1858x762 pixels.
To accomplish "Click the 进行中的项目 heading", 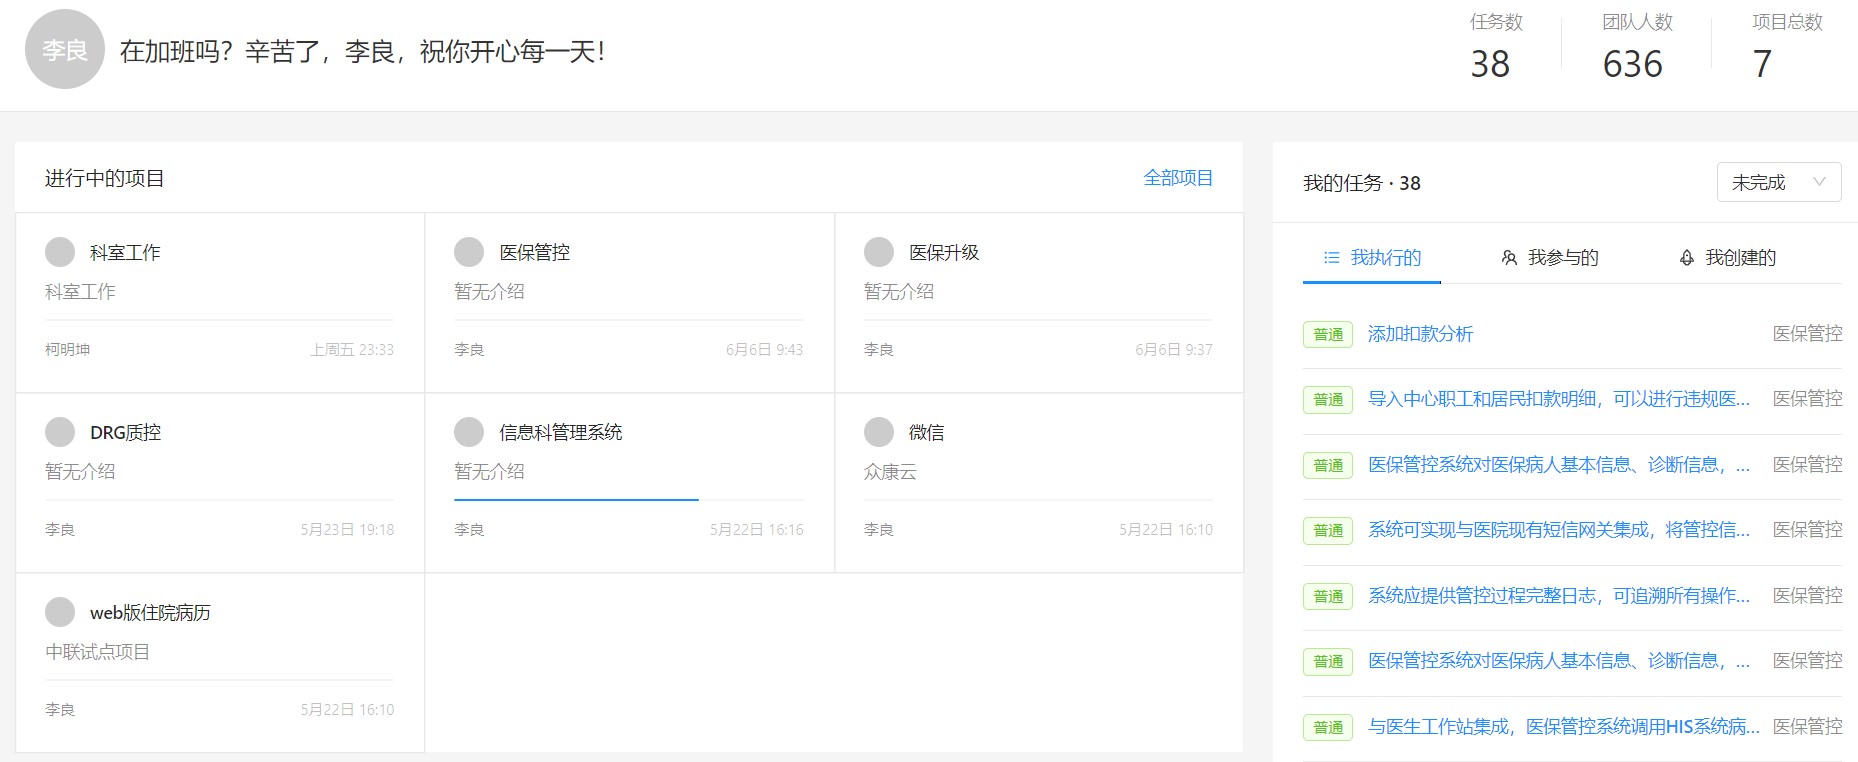I will 104,178.
